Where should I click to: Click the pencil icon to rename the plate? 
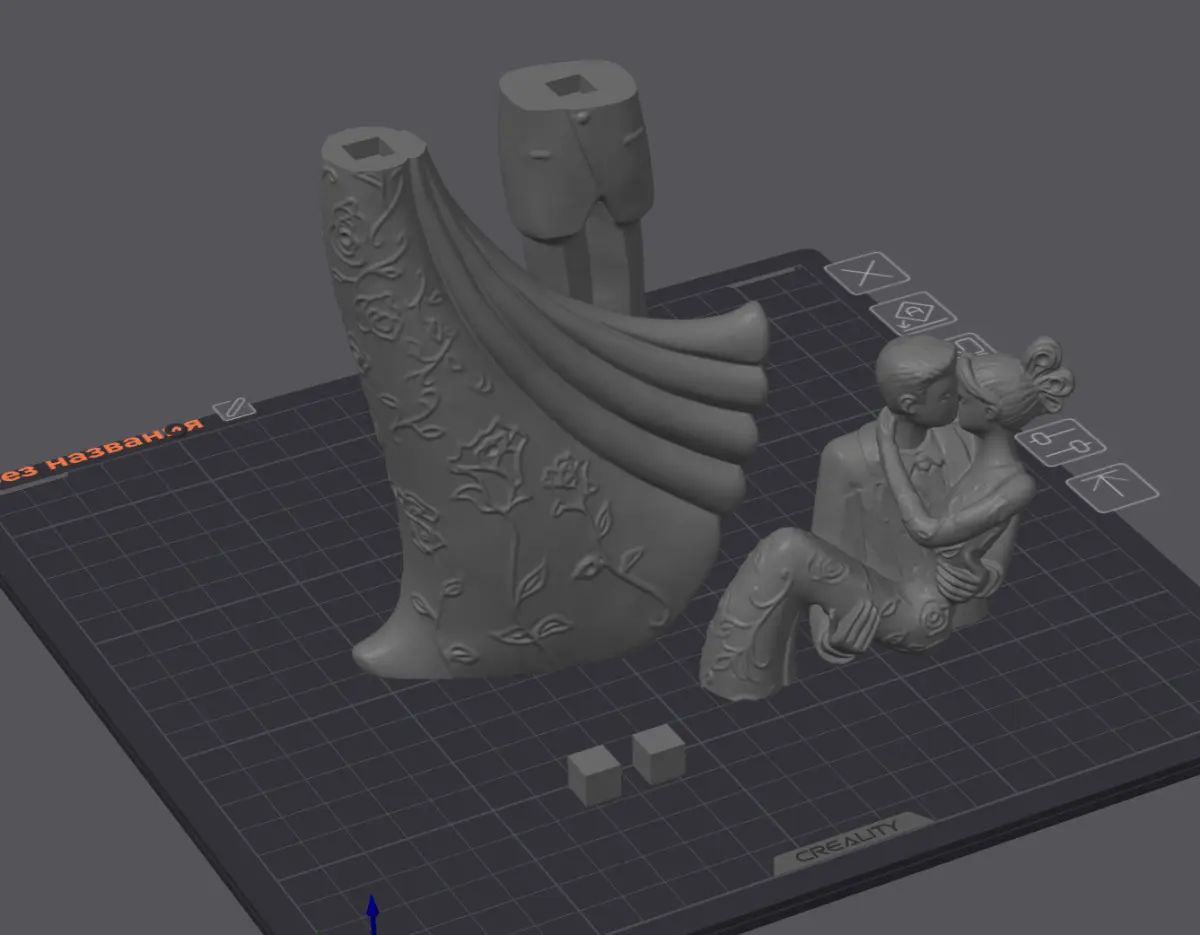tap(234, 408)
